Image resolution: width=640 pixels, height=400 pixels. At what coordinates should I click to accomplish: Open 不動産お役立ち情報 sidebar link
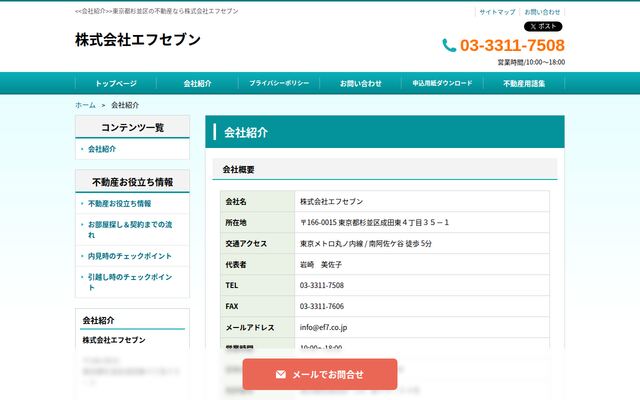pos(120,203)
